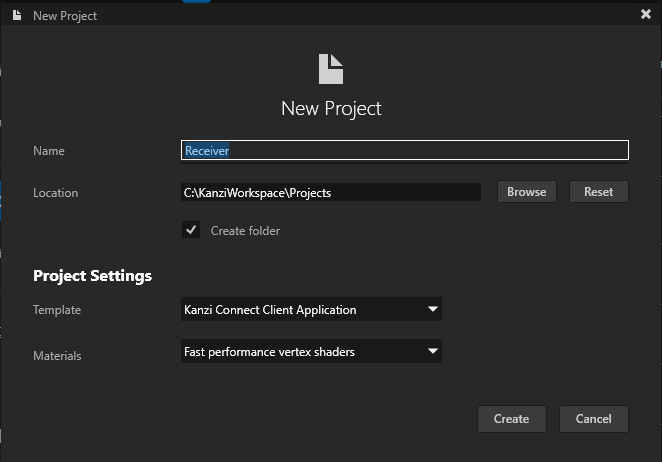This screenshot has height=462, width=662.
Task: Click the document icon in title bar
Action: [17, 16]
